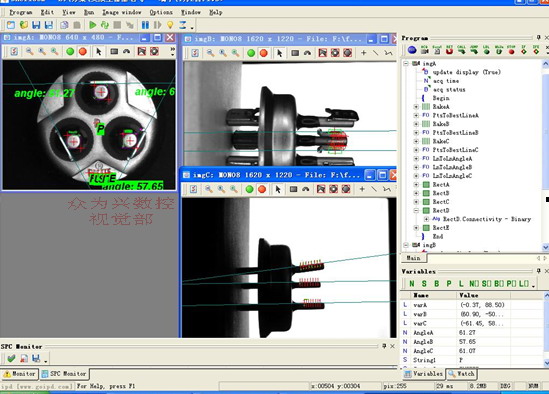Select the rectangle ROI tool in imgB toolbar
Image resolution: width=549 pixels, height=394 pixels.
[x=295, y=53]
